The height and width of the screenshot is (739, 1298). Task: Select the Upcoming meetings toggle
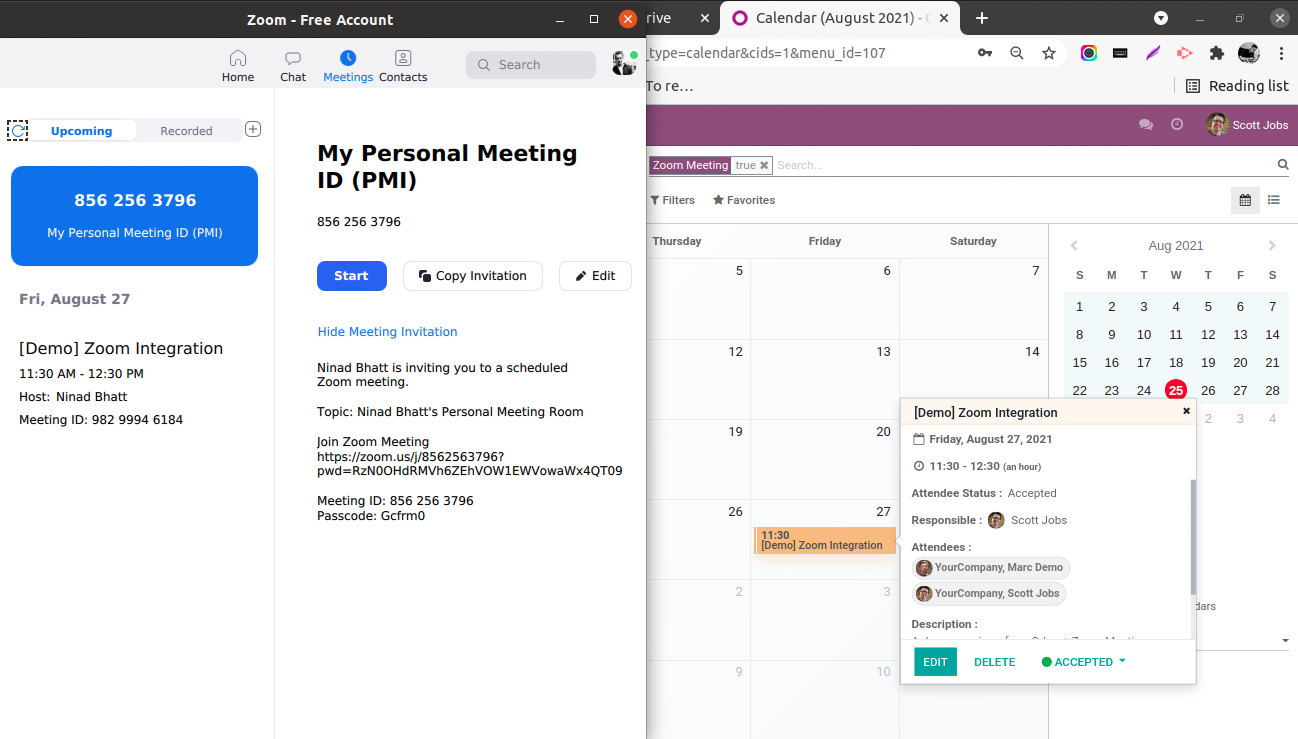(82, 131)
